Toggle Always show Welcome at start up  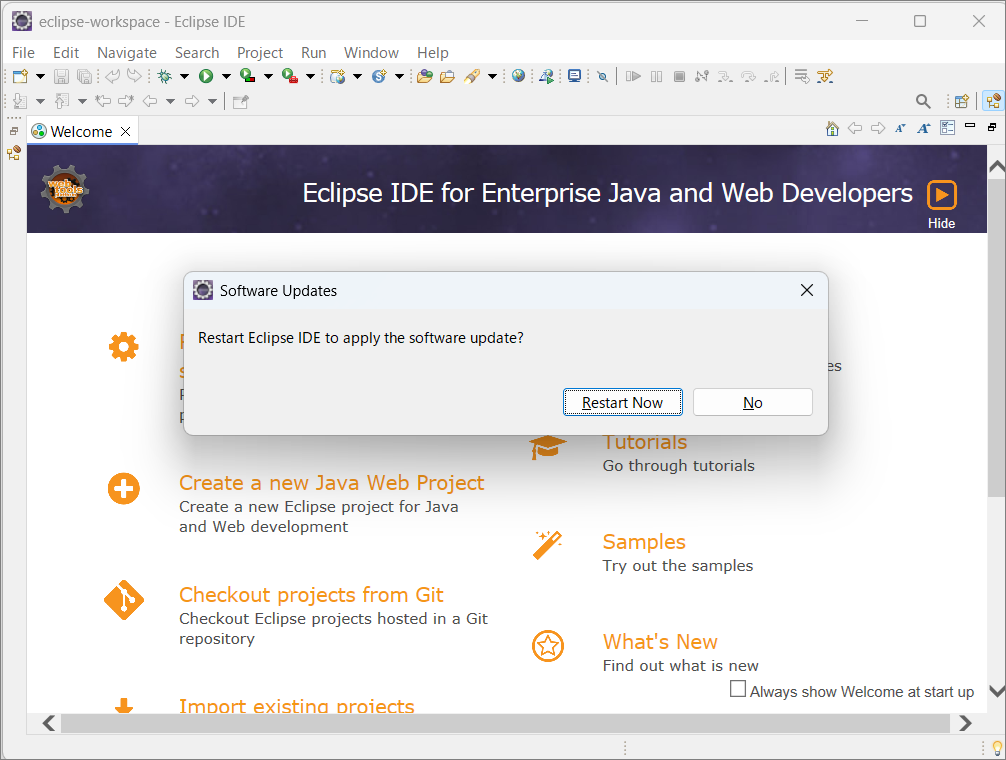point(738,689)
